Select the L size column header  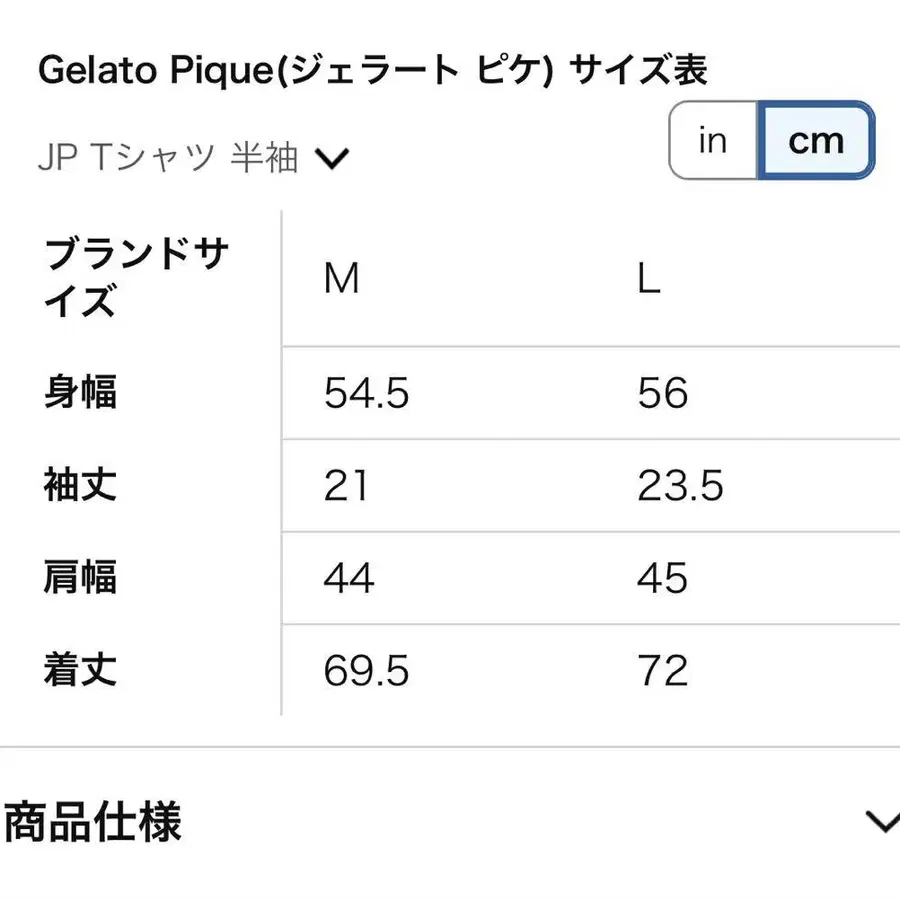click(x=649, y=280)
